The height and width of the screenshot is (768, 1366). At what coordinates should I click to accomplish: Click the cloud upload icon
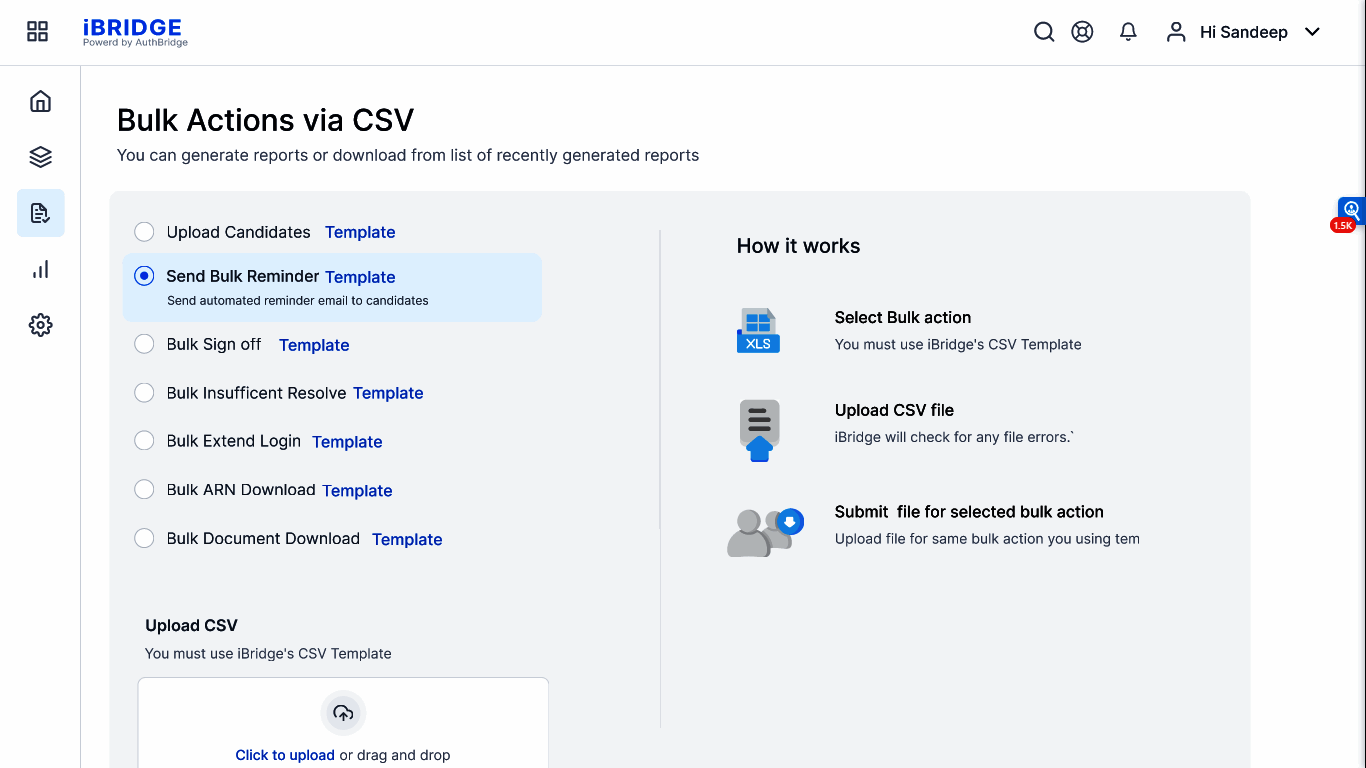(343, 713)
